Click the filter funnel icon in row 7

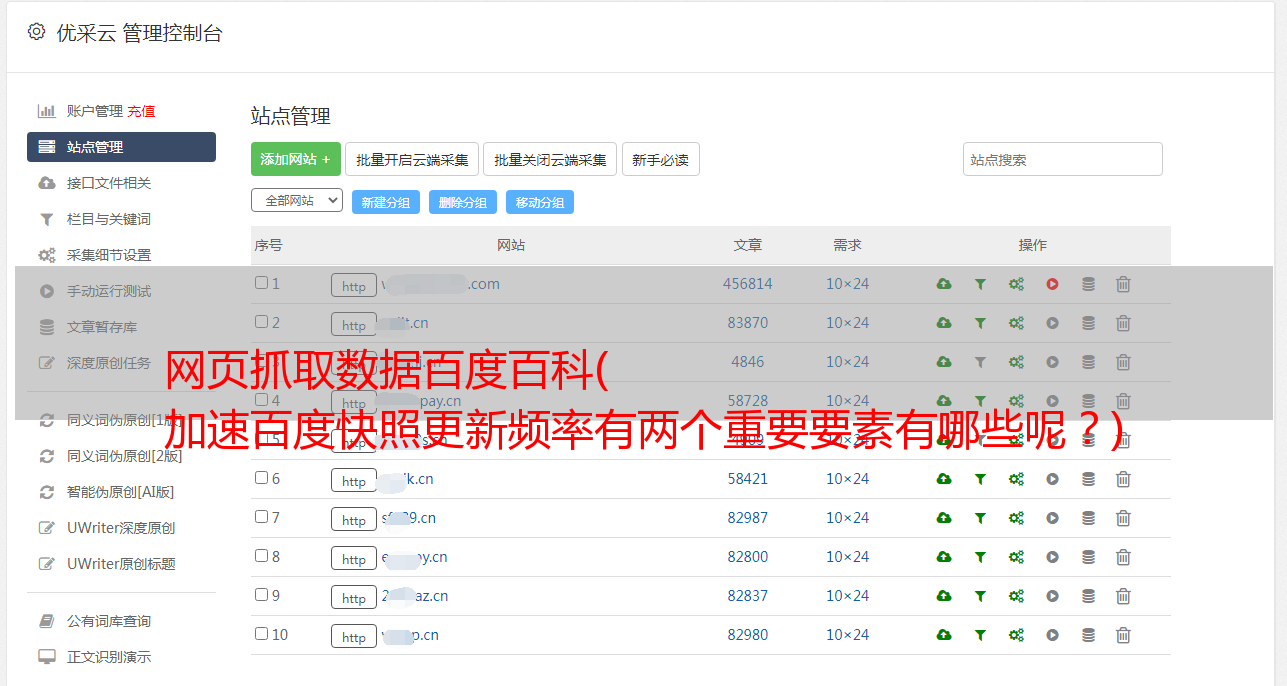point(980,518)
